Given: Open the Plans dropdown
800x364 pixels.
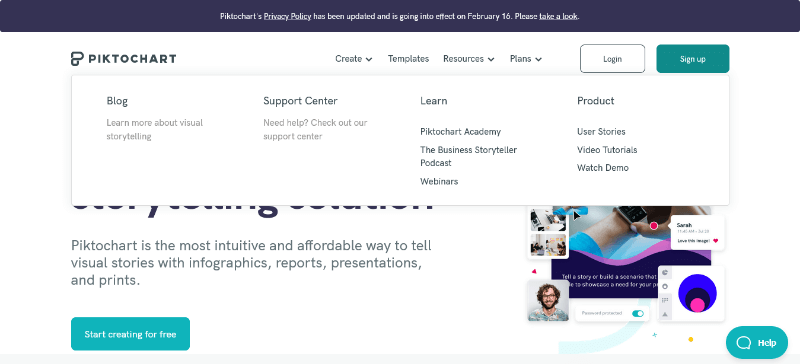Looking at the screenshot, I should click(x=526, y=59).
